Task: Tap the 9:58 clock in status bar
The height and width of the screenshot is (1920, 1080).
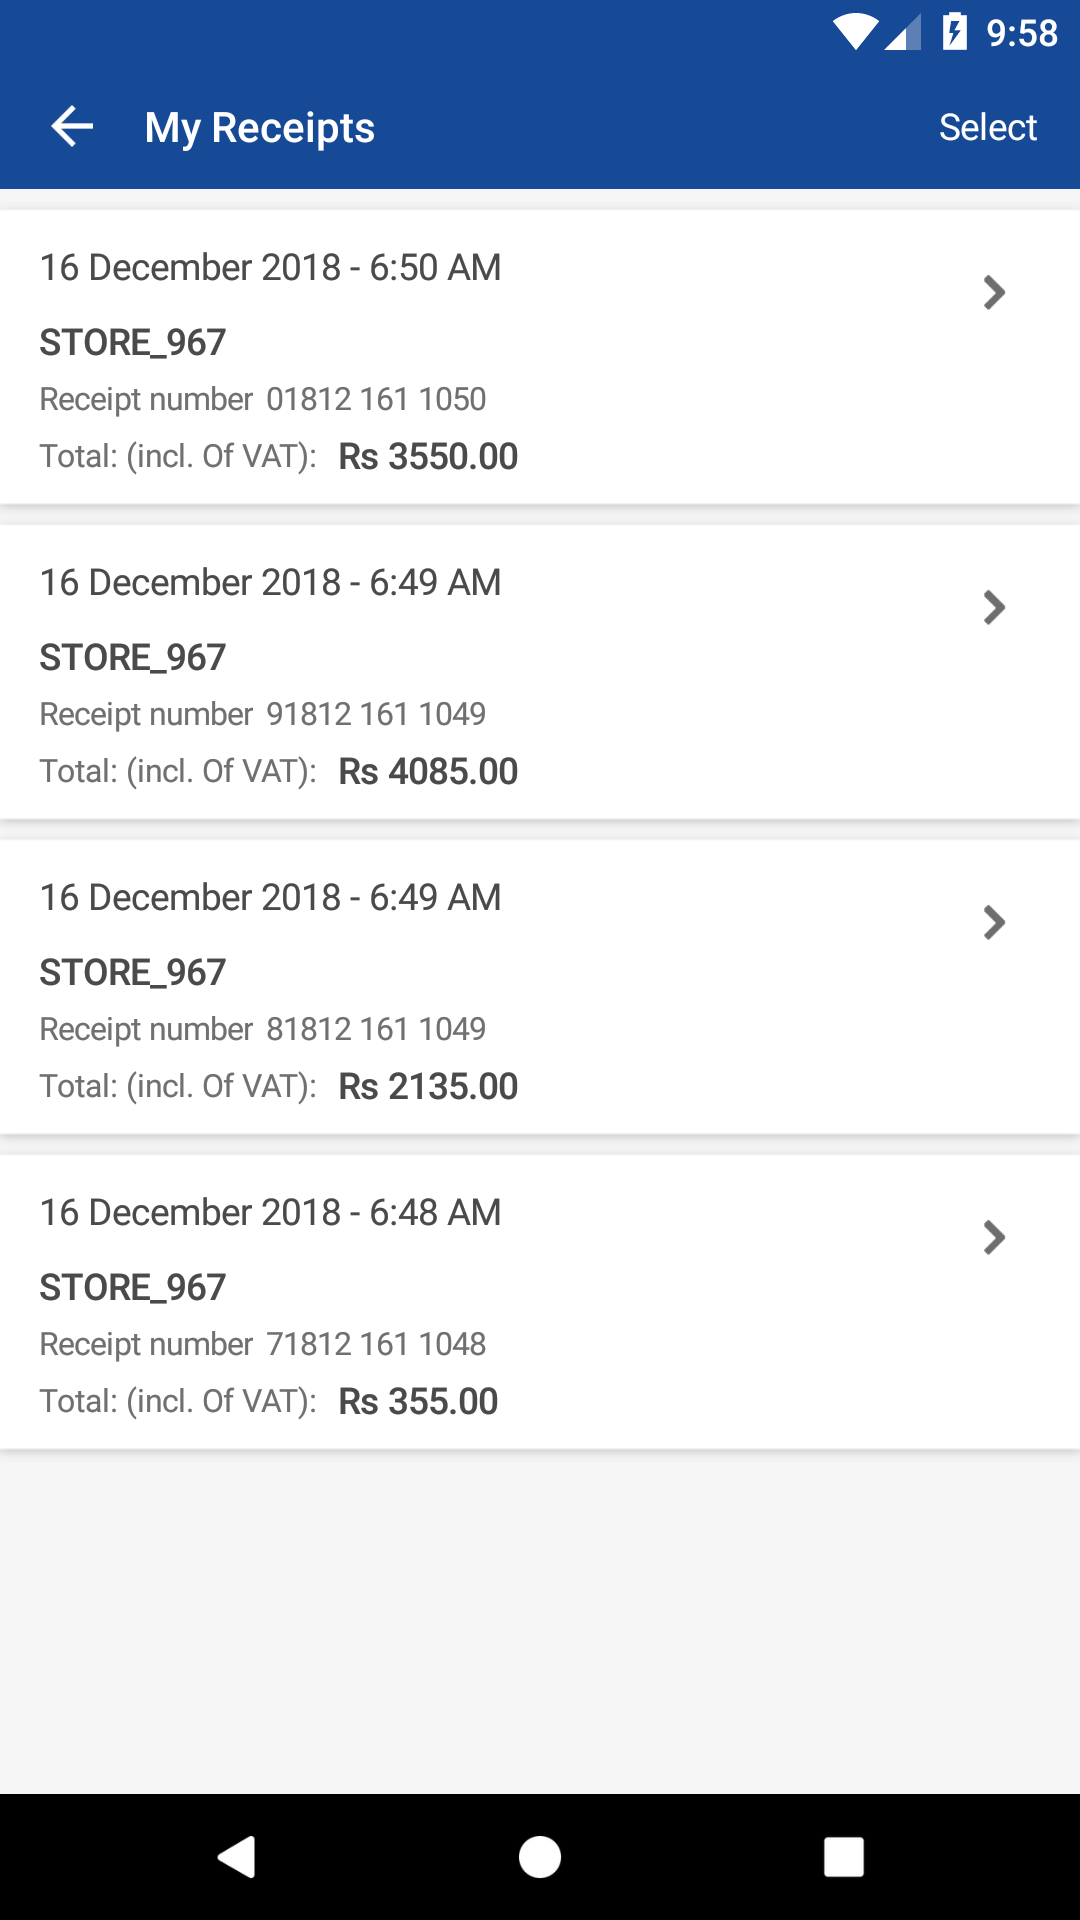Action: click(x=1021, y=33)
